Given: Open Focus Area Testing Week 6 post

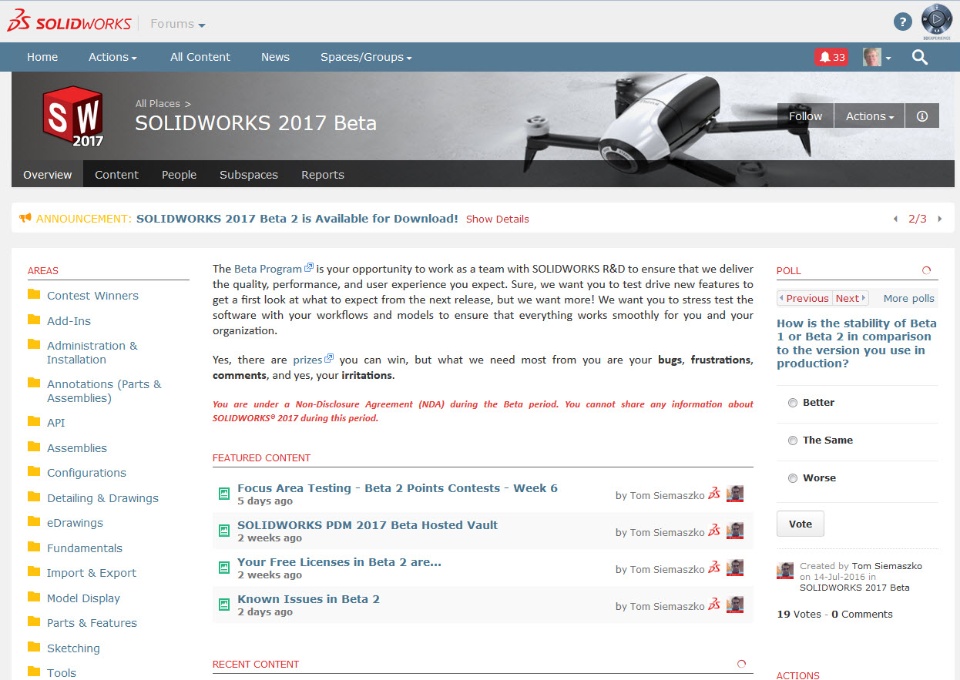Looking at the screenshot, I should click(397, 488).
